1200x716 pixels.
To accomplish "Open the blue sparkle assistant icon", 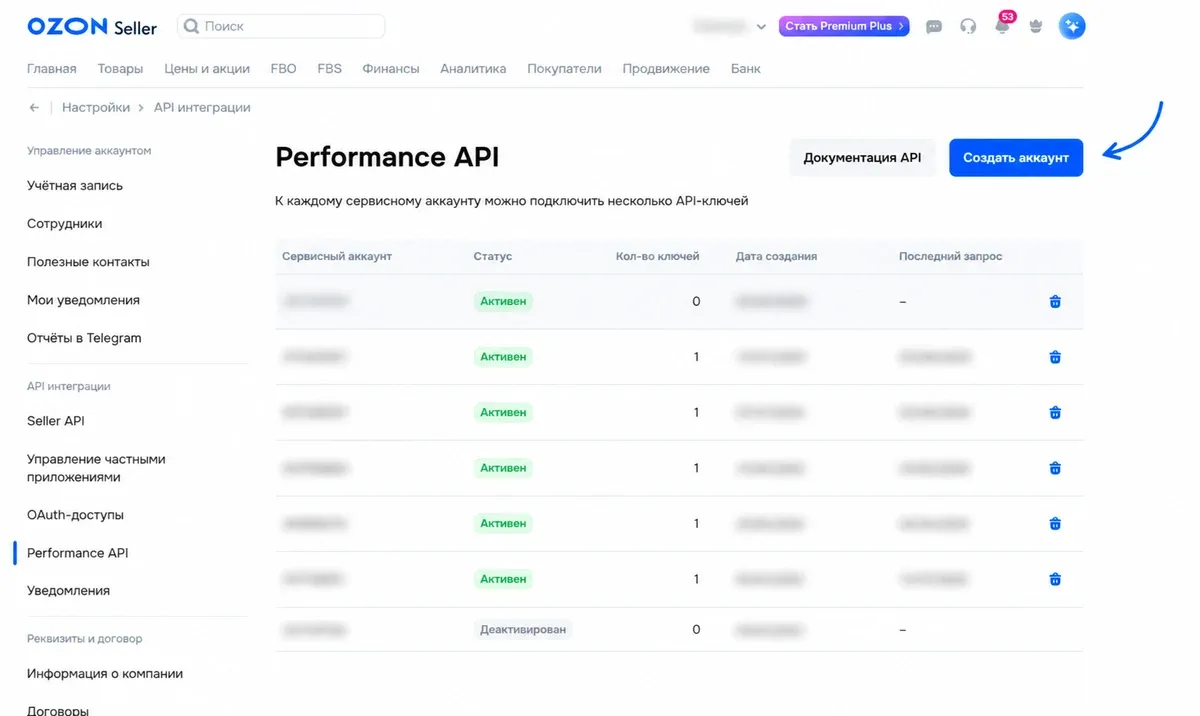I will pos(1072,27).
